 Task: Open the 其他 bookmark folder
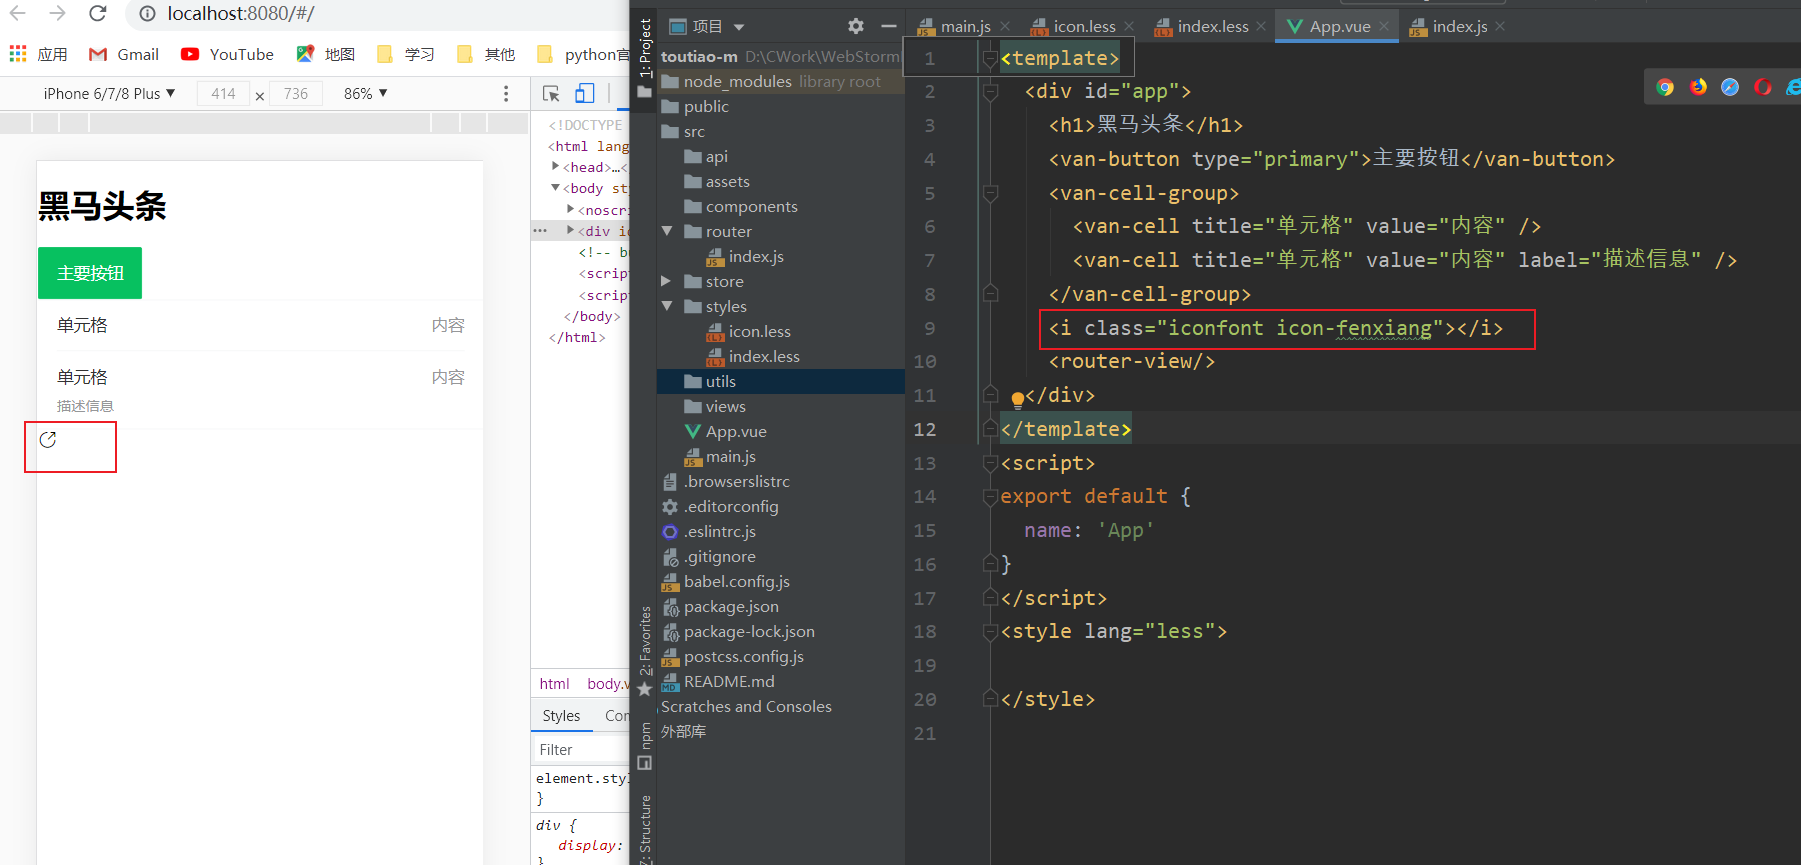[485, 54]
